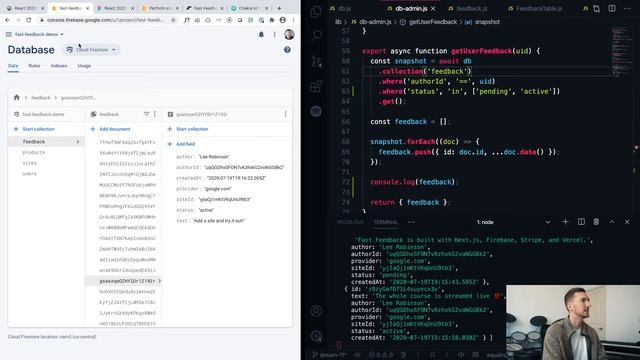Click the feedback breadcrumb link
The image size is (640, 360).
(41, 98)
